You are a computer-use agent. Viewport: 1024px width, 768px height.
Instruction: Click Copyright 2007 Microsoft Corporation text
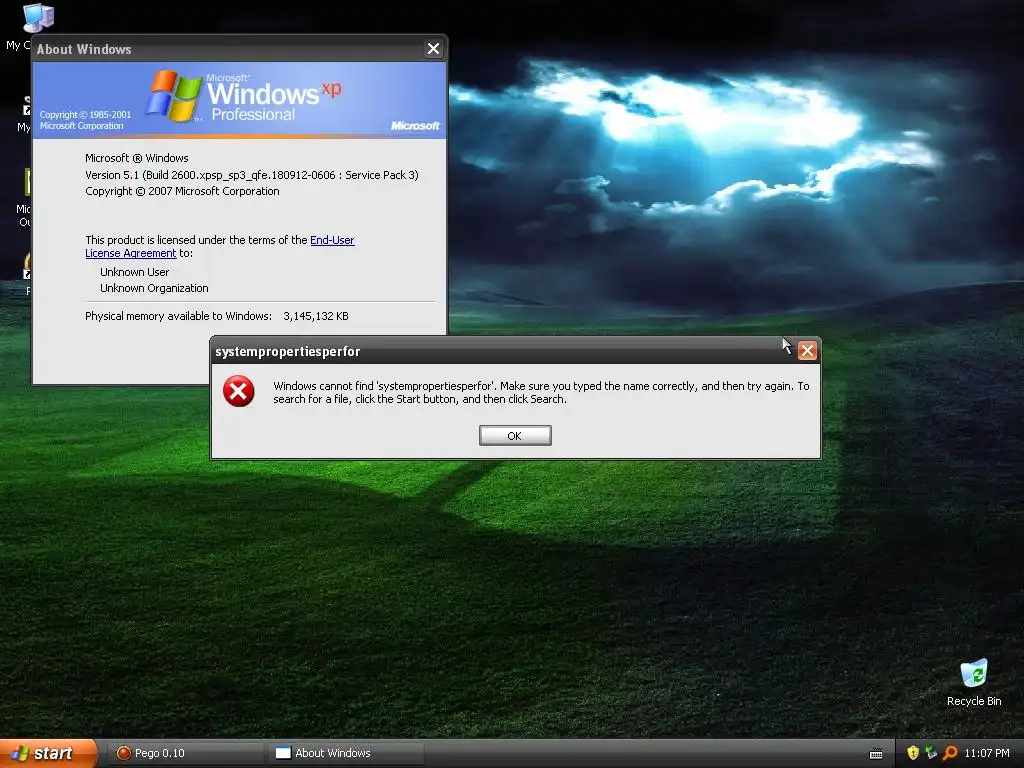[182, 191]
